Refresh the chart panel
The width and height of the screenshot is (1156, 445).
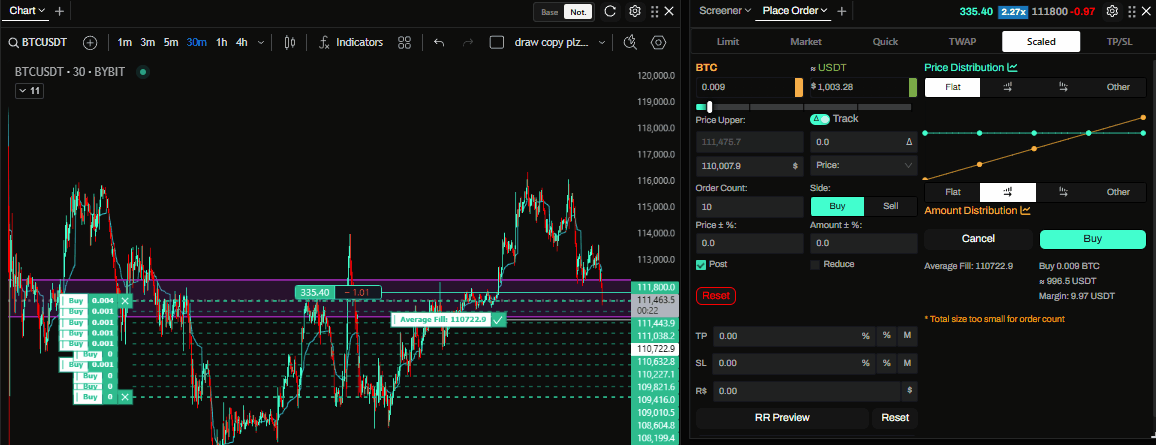point(610,12)
